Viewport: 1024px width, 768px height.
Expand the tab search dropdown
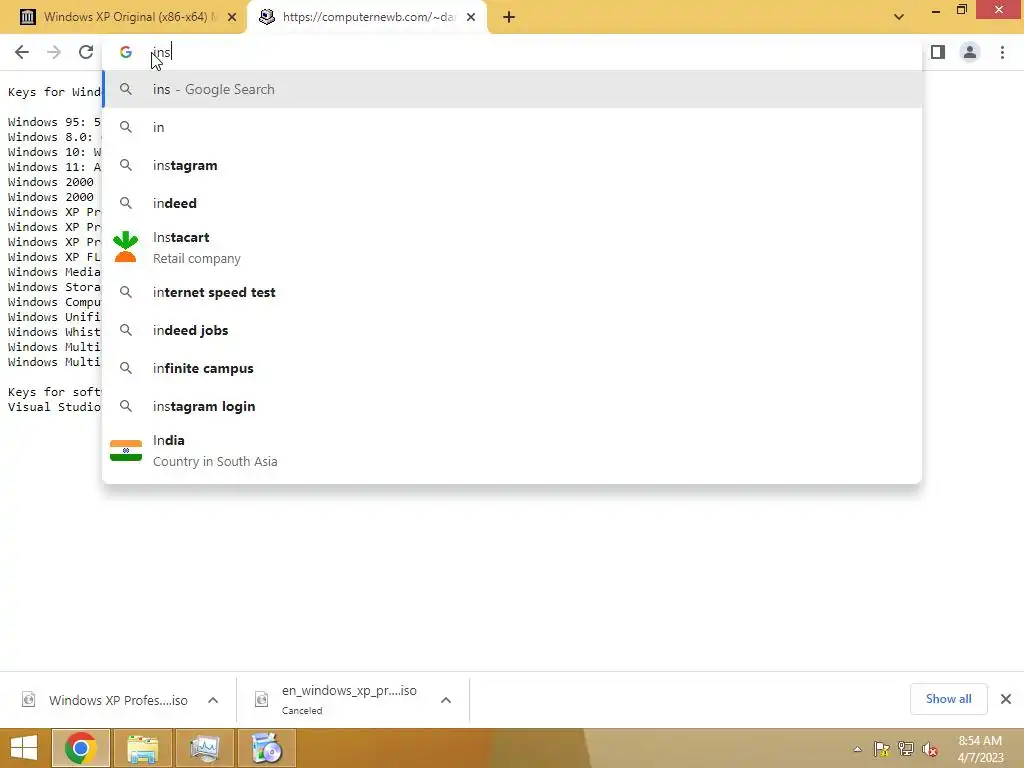[899, 17]
